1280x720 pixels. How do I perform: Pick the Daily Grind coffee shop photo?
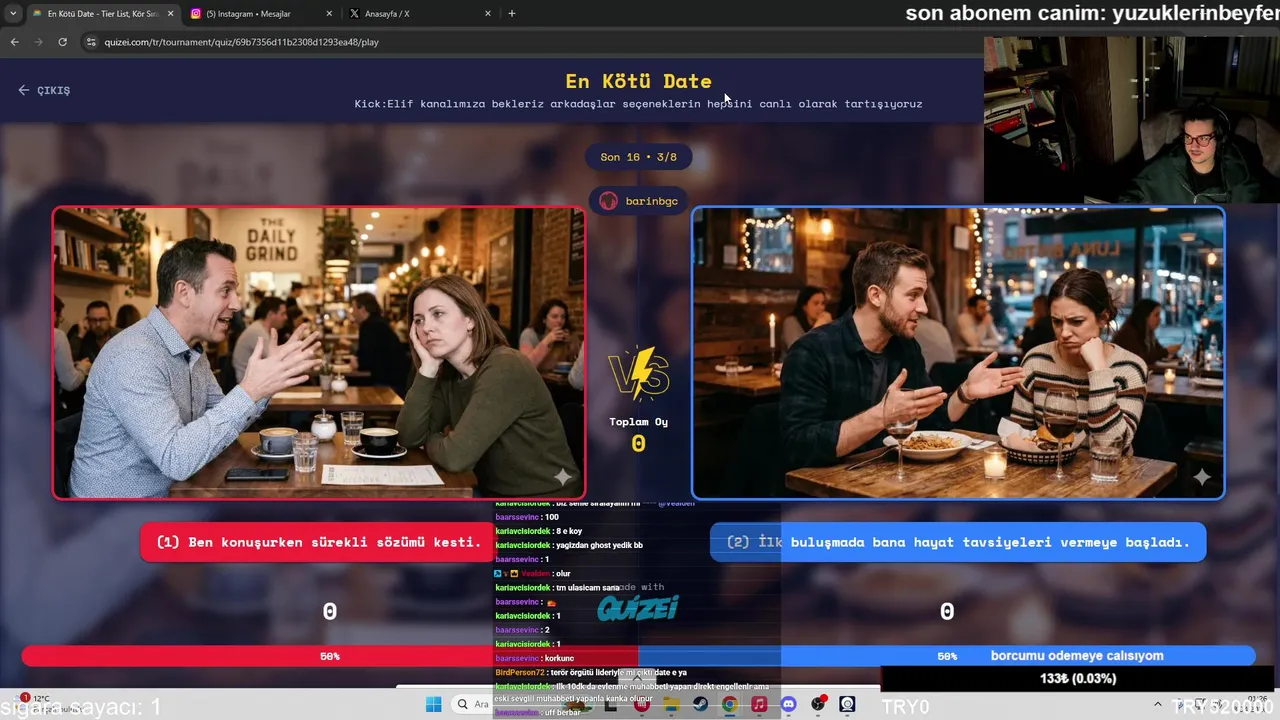click(319, 353)
